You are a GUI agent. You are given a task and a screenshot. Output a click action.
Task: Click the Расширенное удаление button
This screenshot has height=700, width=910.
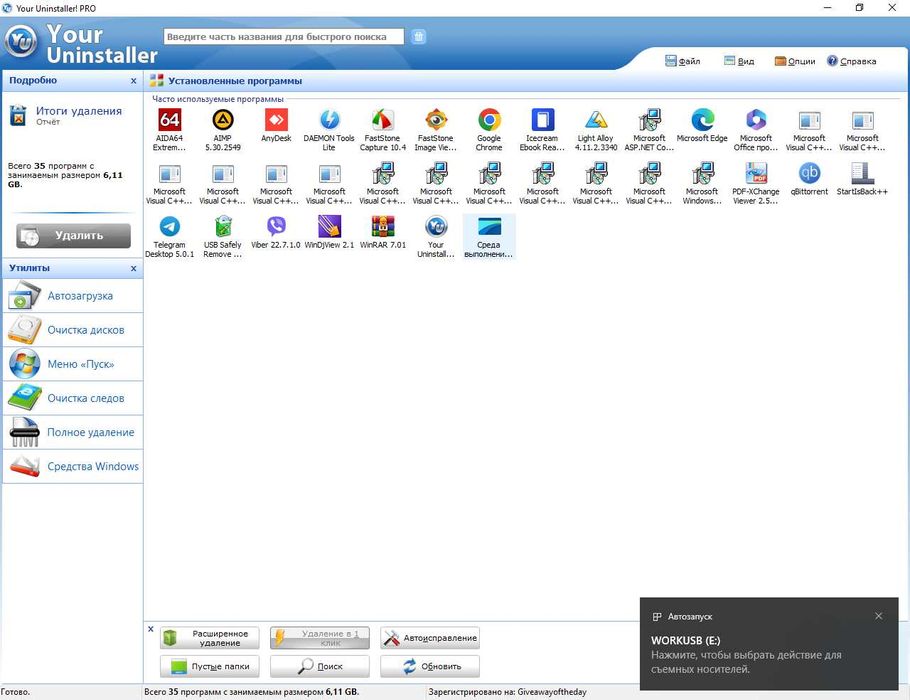pyautogui.click(x=210, y=638)
